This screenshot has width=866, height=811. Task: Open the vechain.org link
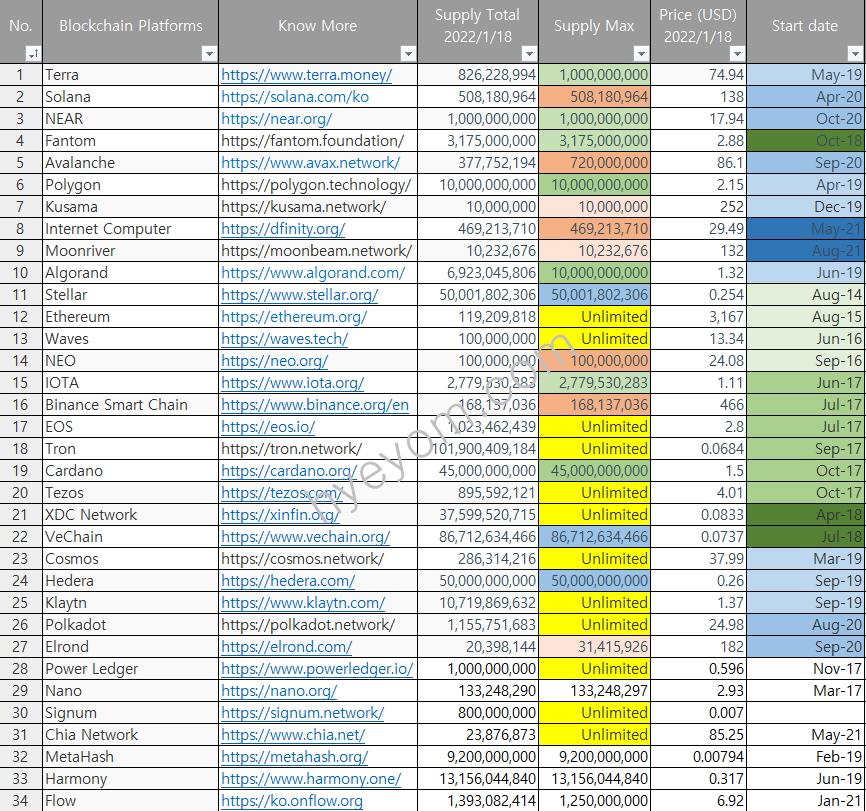click(305, 537)
